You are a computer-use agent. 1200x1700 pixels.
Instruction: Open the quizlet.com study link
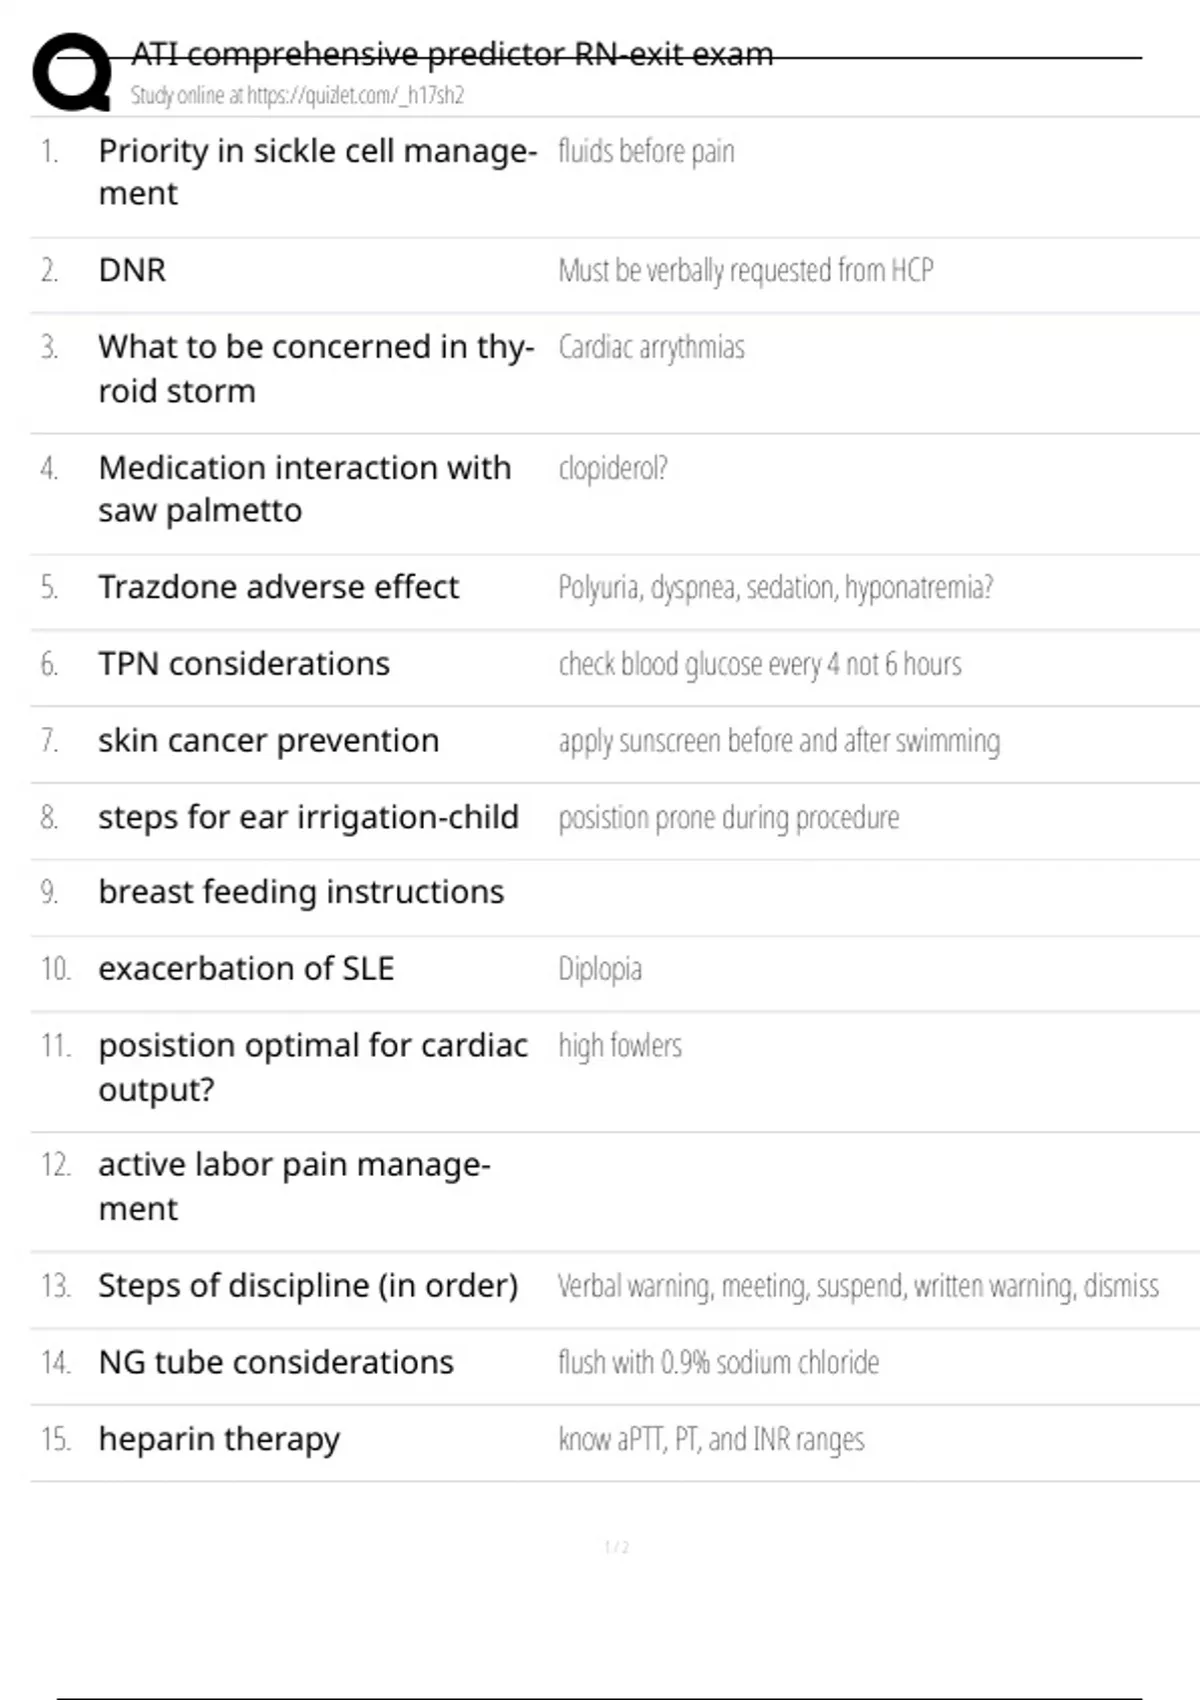(297, 96)
